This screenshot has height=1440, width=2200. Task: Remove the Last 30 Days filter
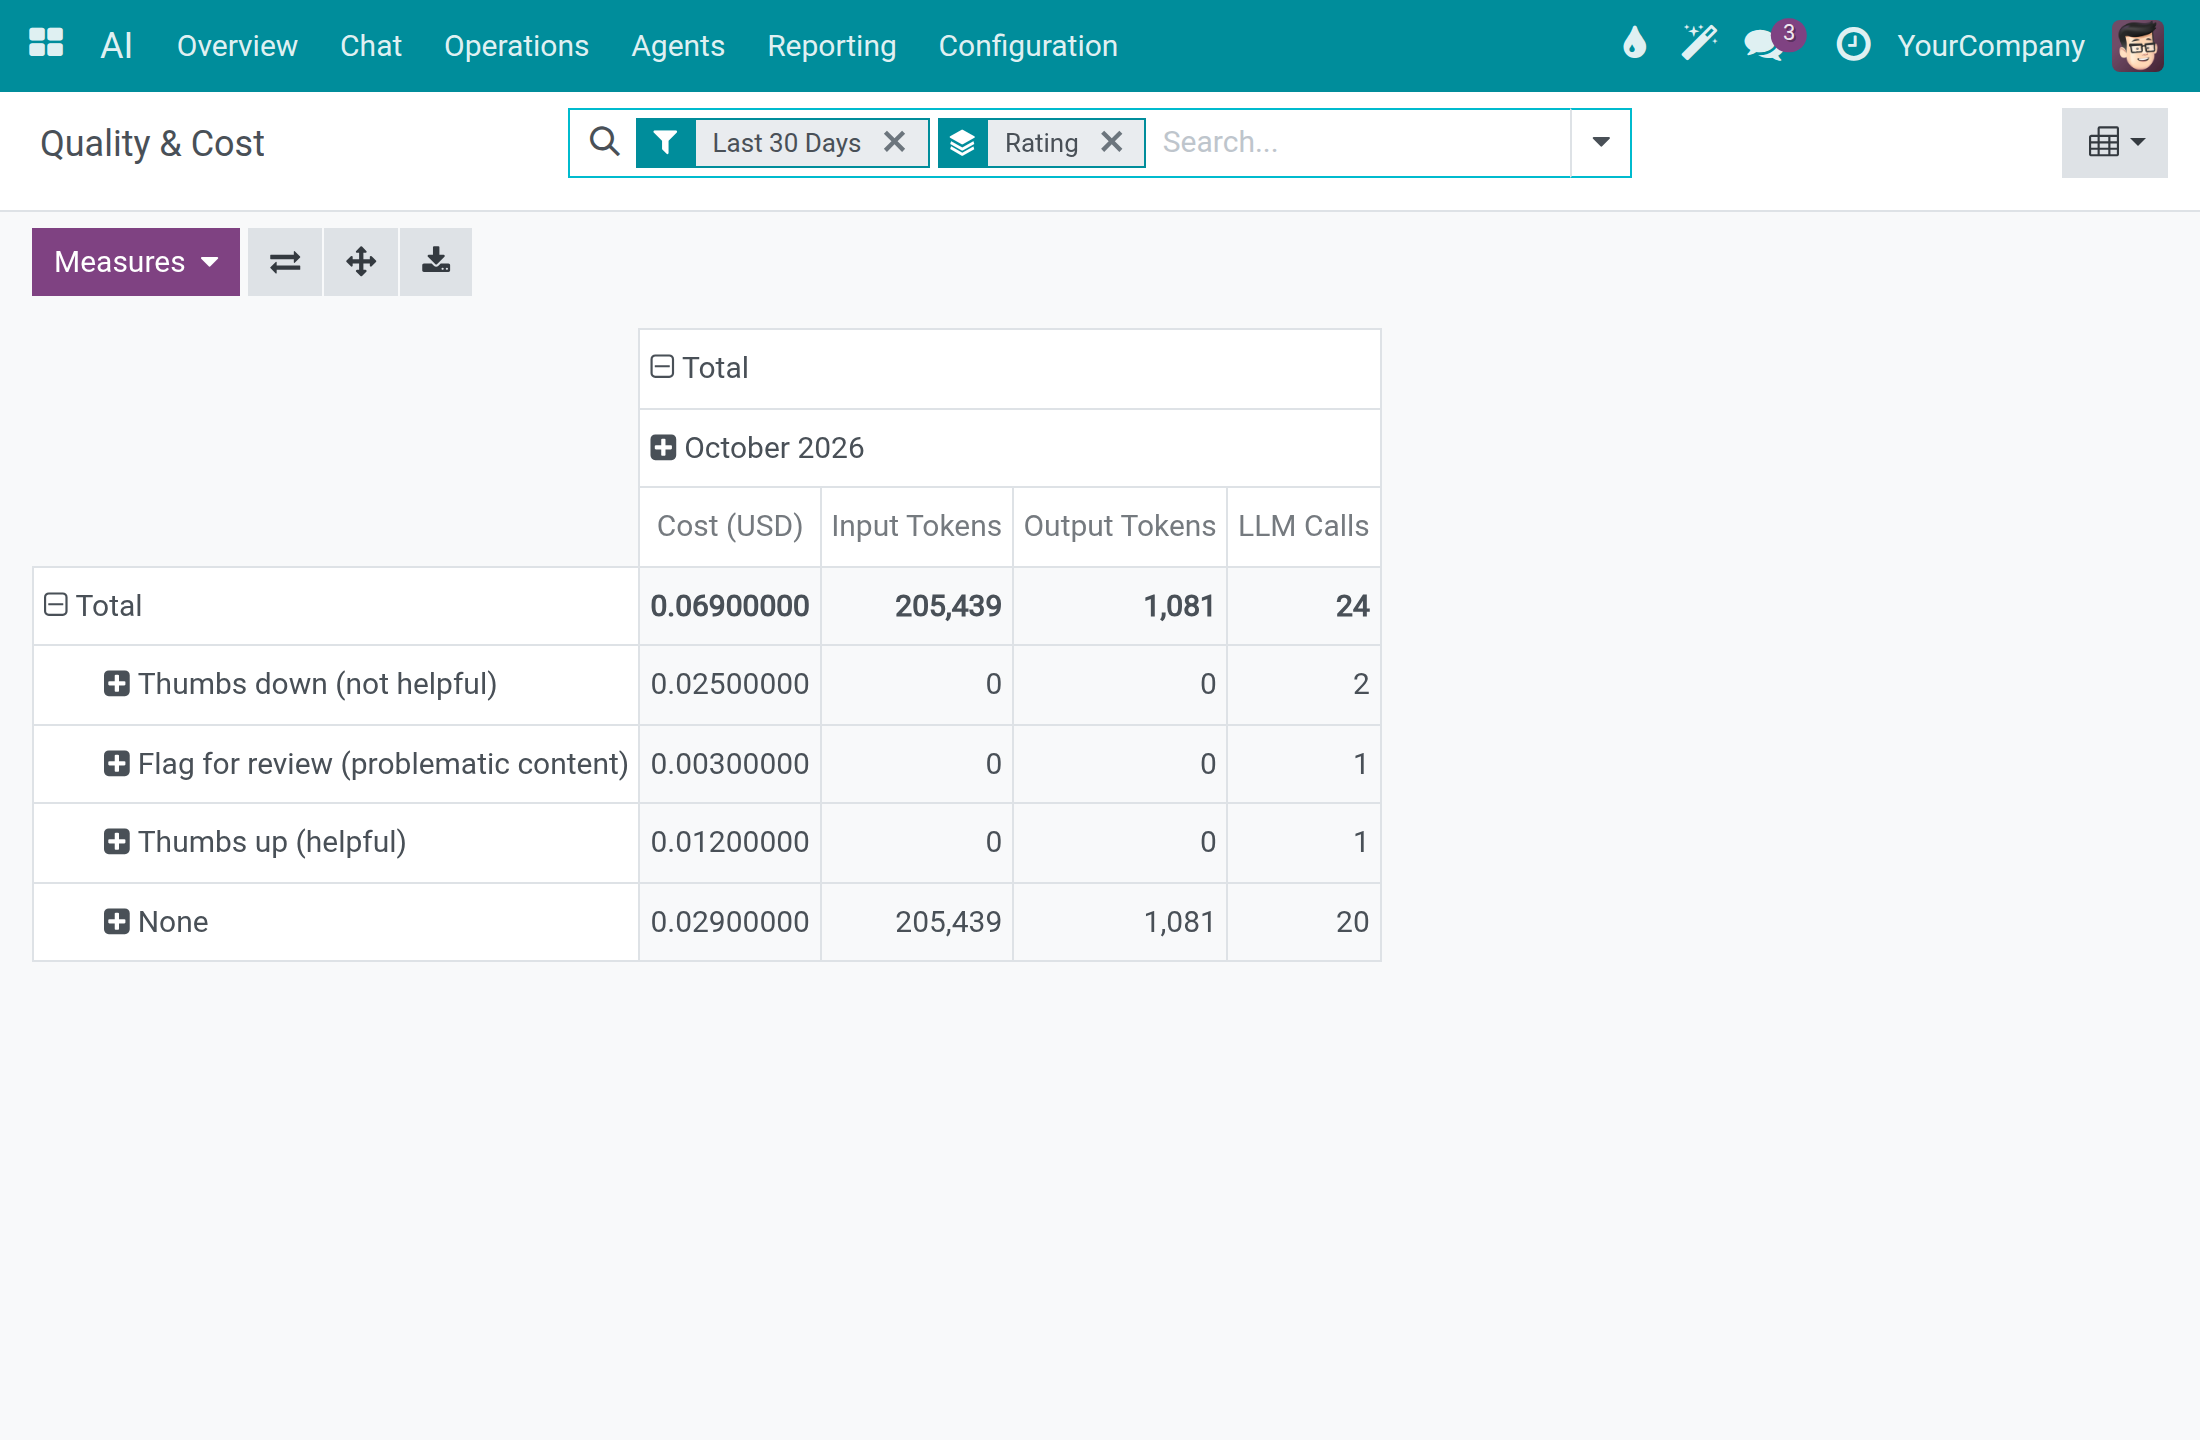(x=895, y=142)
